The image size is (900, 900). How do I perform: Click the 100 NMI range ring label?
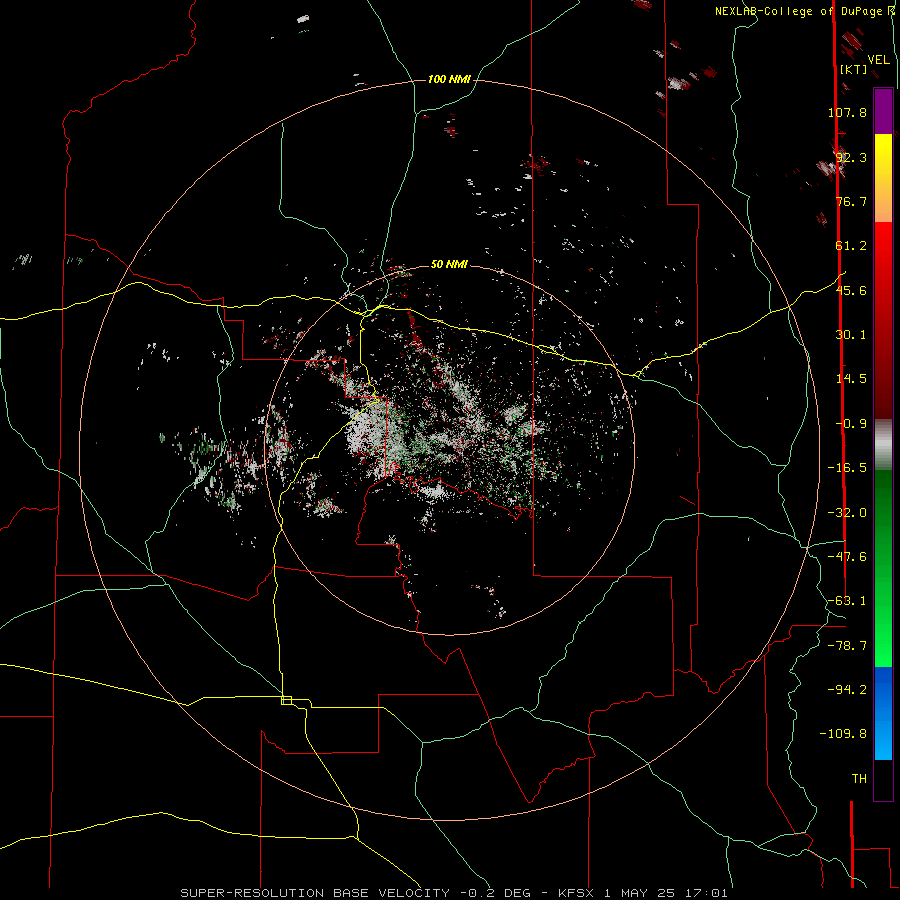(x=449, y=79)
